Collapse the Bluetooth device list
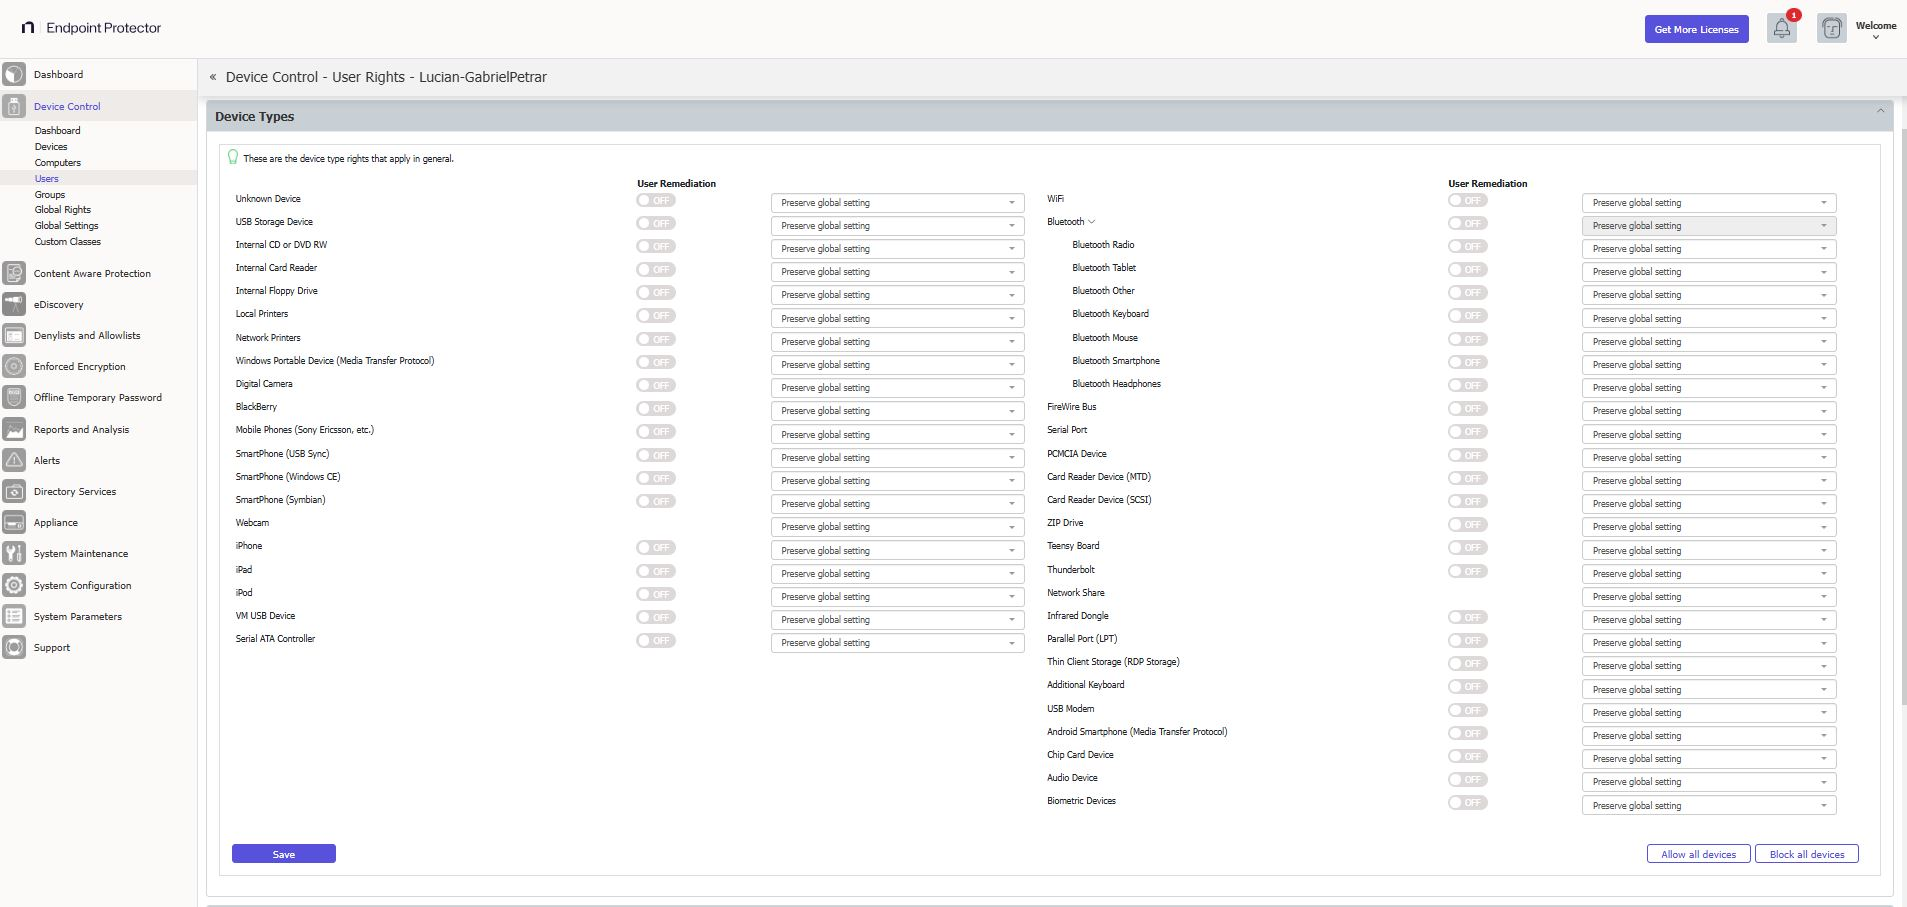1907x907 pixels. [x=1094, y=222]
